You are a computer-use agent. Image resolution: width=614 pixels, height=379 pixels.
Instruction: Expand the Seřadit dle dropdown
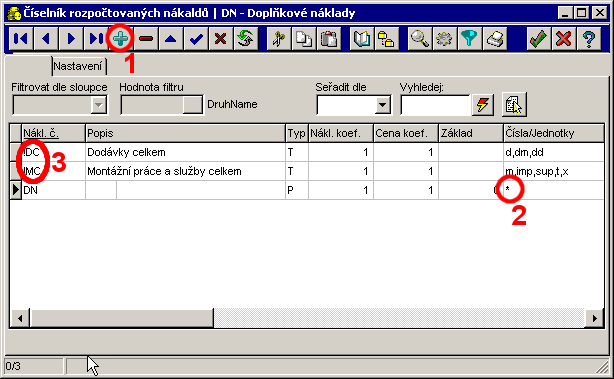(x=383, y=105)
